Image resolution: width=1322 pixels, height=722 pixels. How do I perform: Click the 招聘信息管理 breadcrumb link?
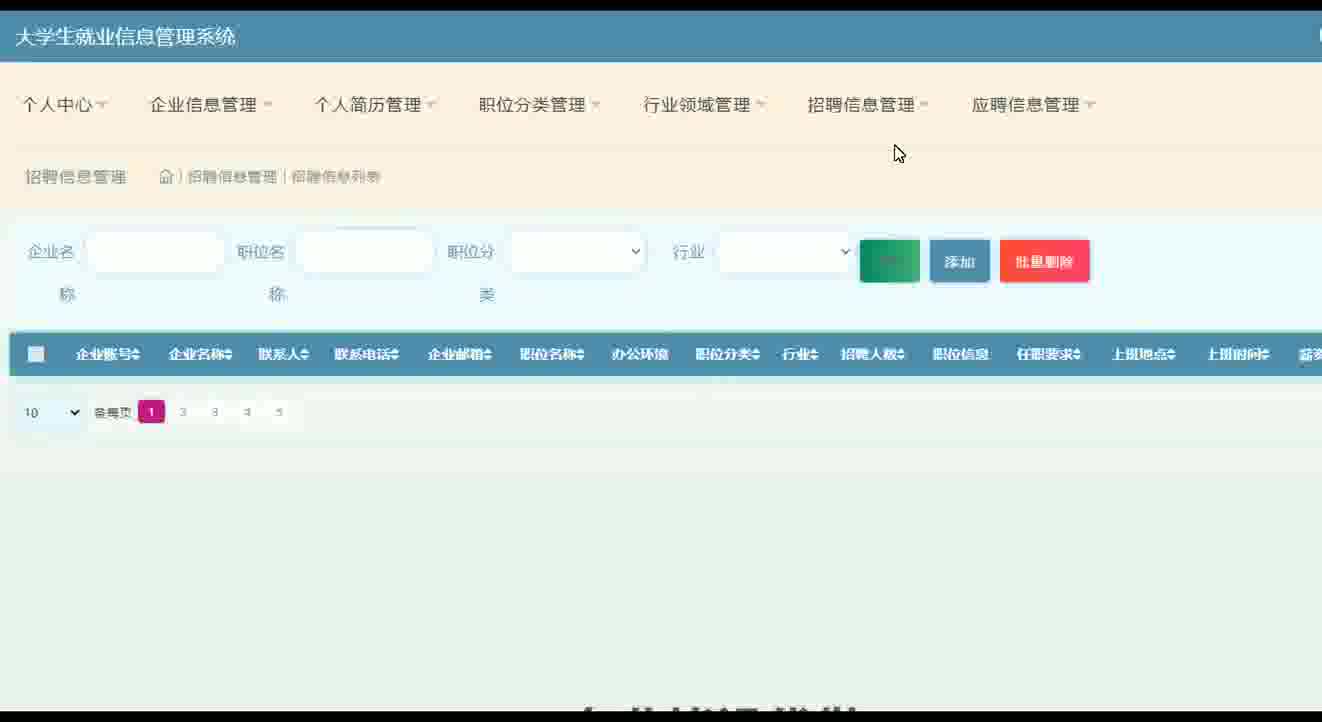coord(232,177)
